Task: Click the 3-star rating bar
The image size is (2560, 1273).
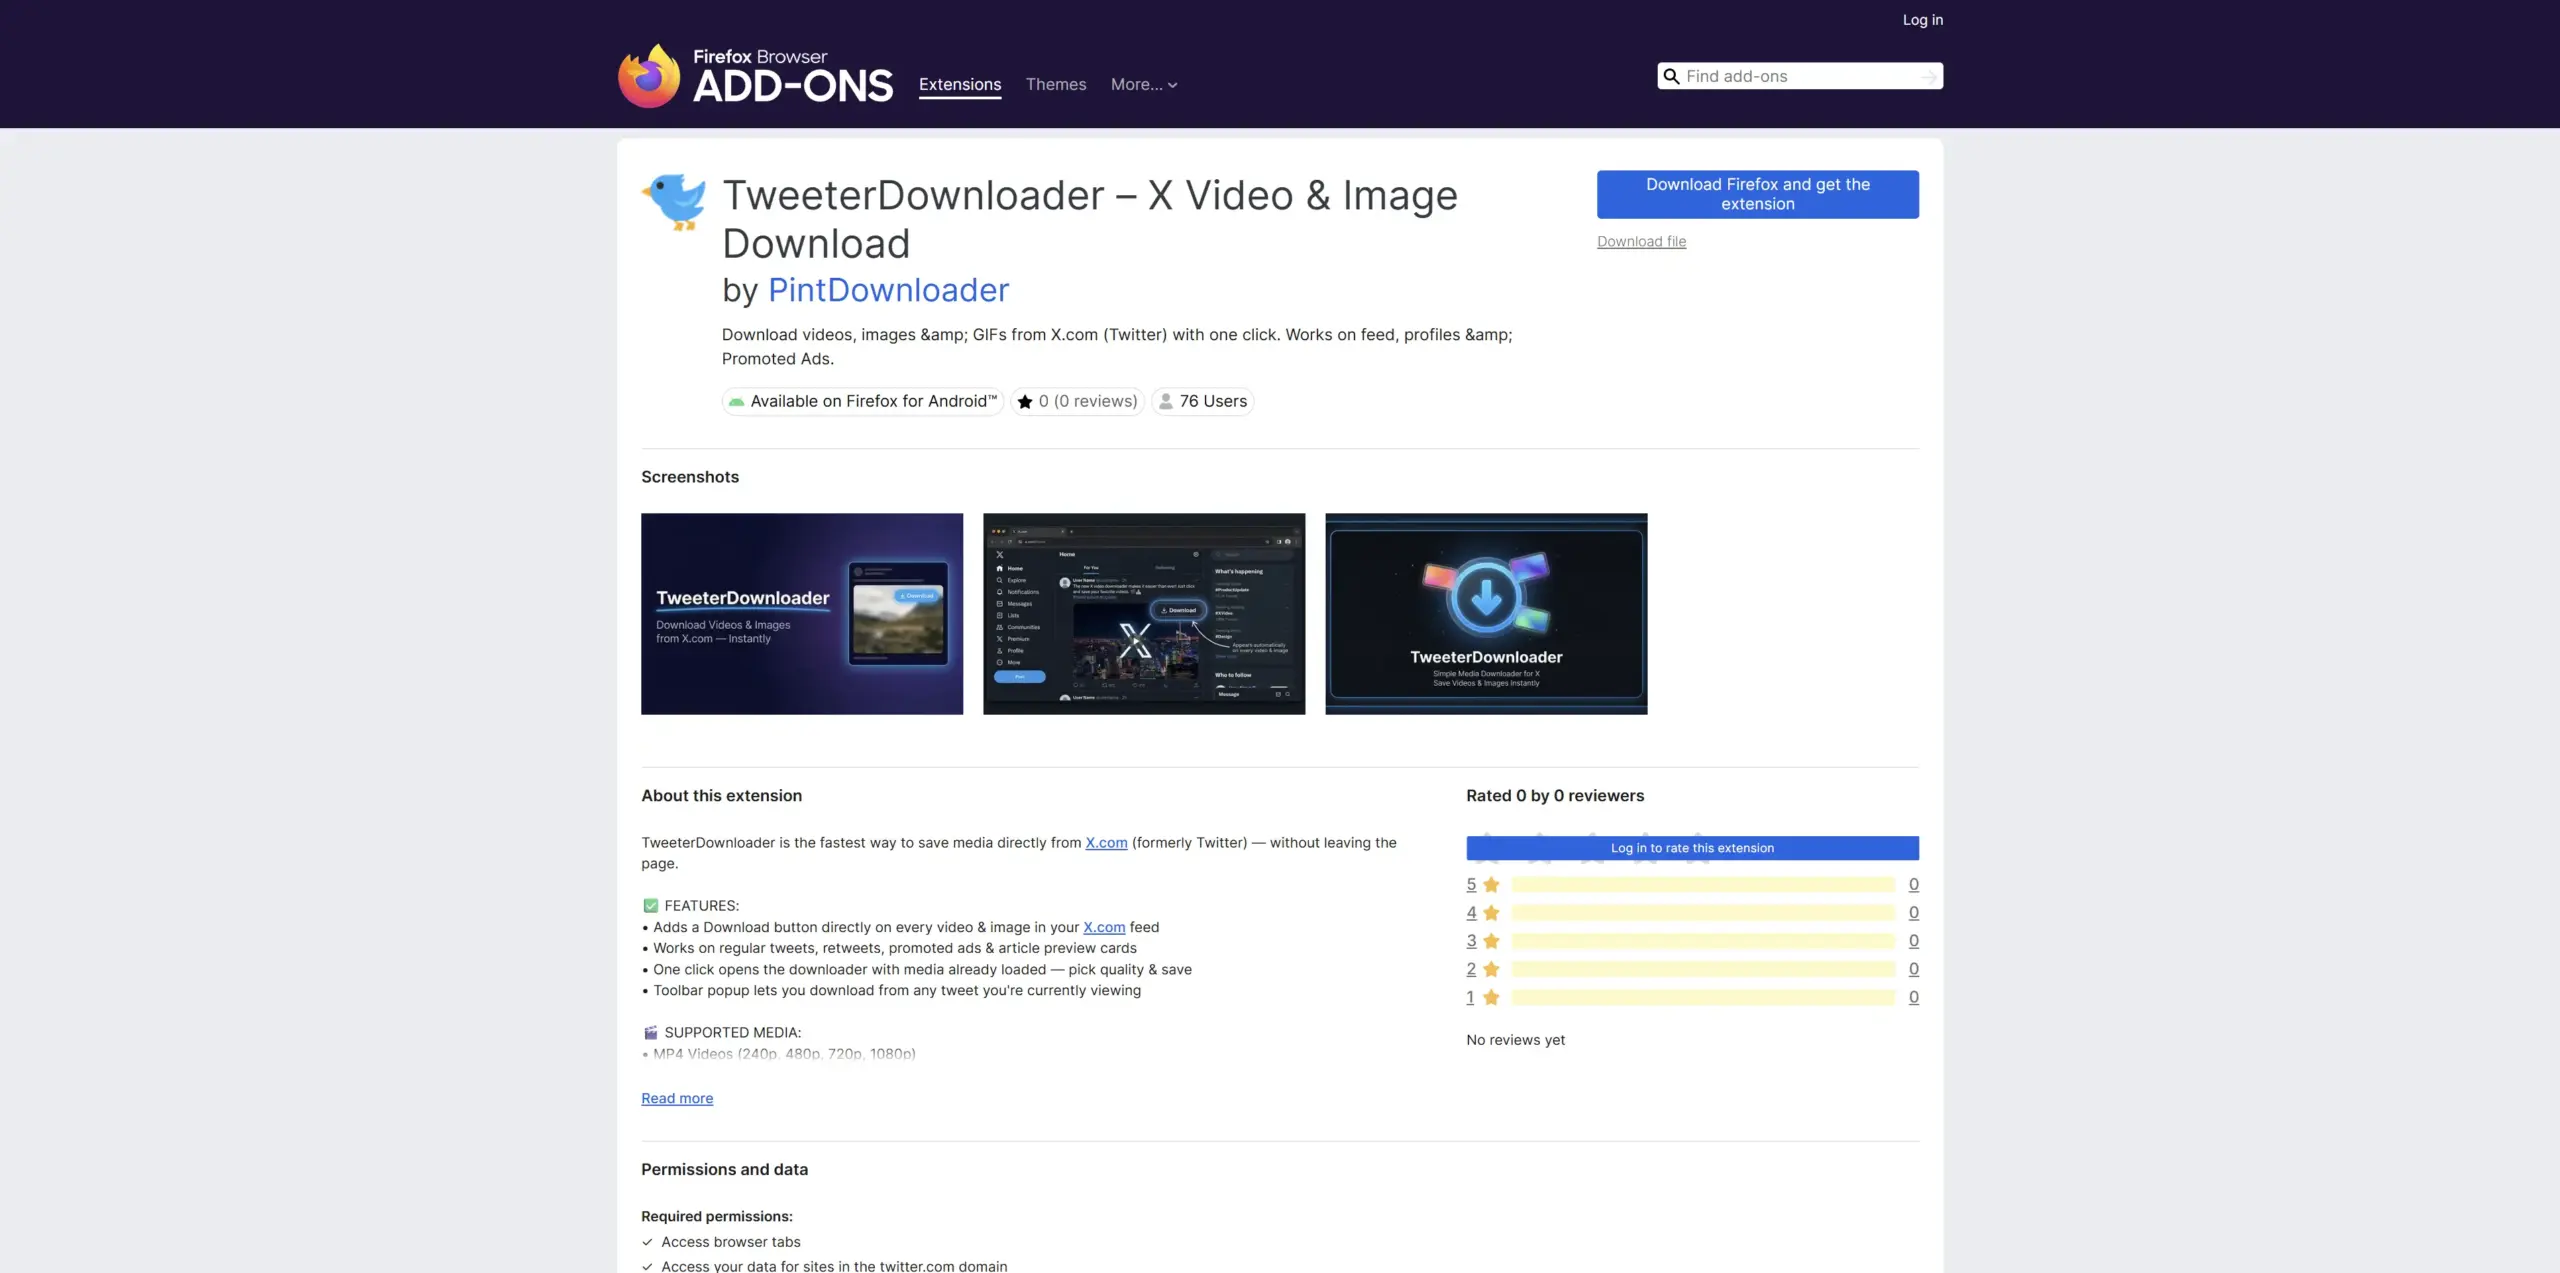Action: tap(1703, 941)
